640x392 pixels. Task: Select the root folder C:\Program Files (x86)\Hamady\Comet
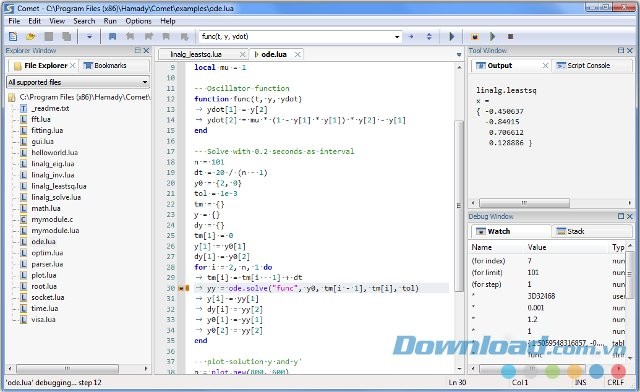(85, 97)
